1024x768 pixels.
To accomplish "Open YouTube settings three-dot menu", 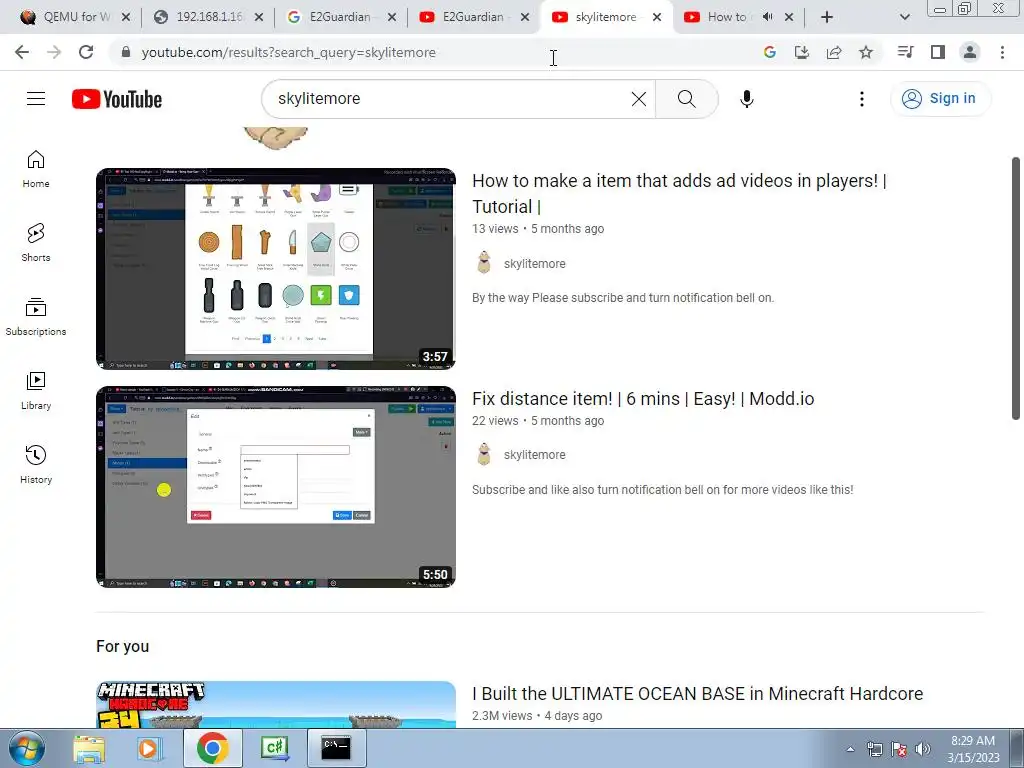I will point(862,99).
